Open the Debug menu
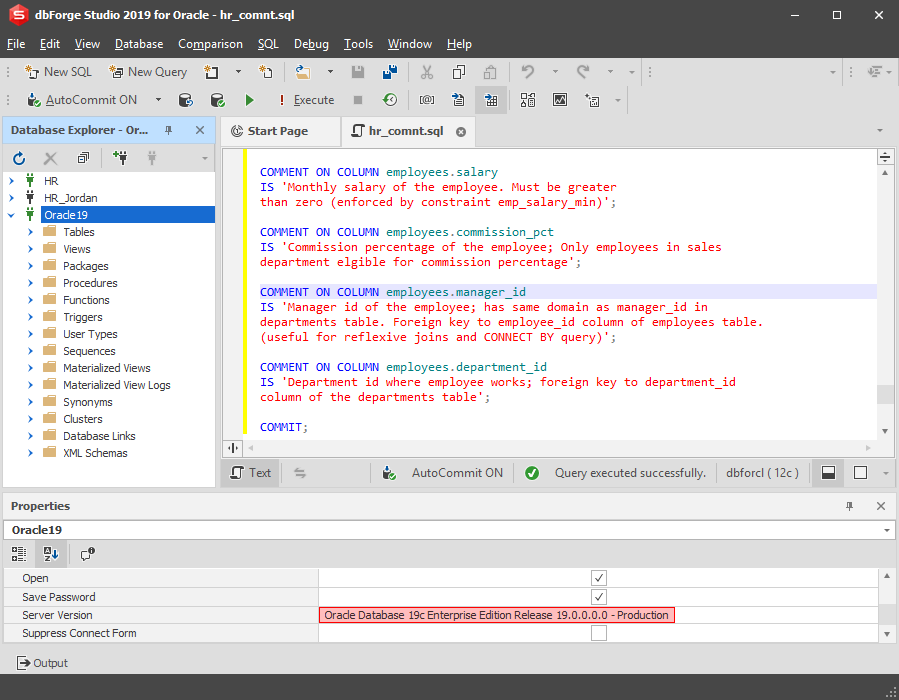This screenshot has height=700, width=899. [x=311, y=44]
